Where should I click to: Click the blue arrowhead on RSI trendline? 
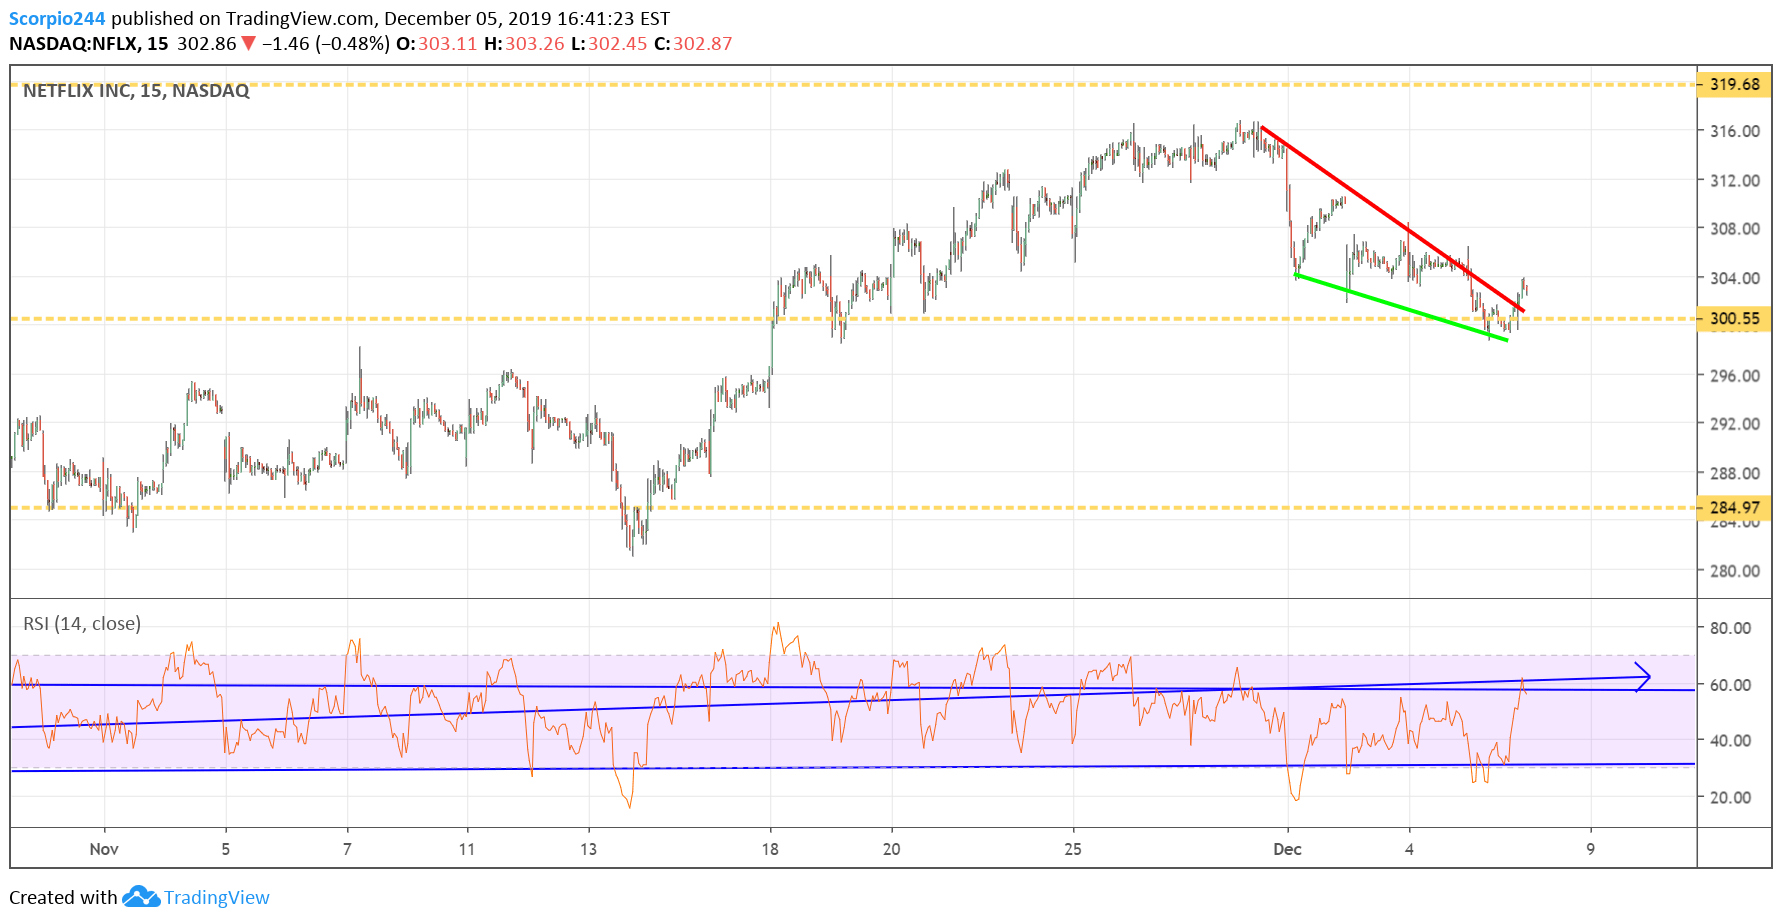click(x=1642, y=677)
